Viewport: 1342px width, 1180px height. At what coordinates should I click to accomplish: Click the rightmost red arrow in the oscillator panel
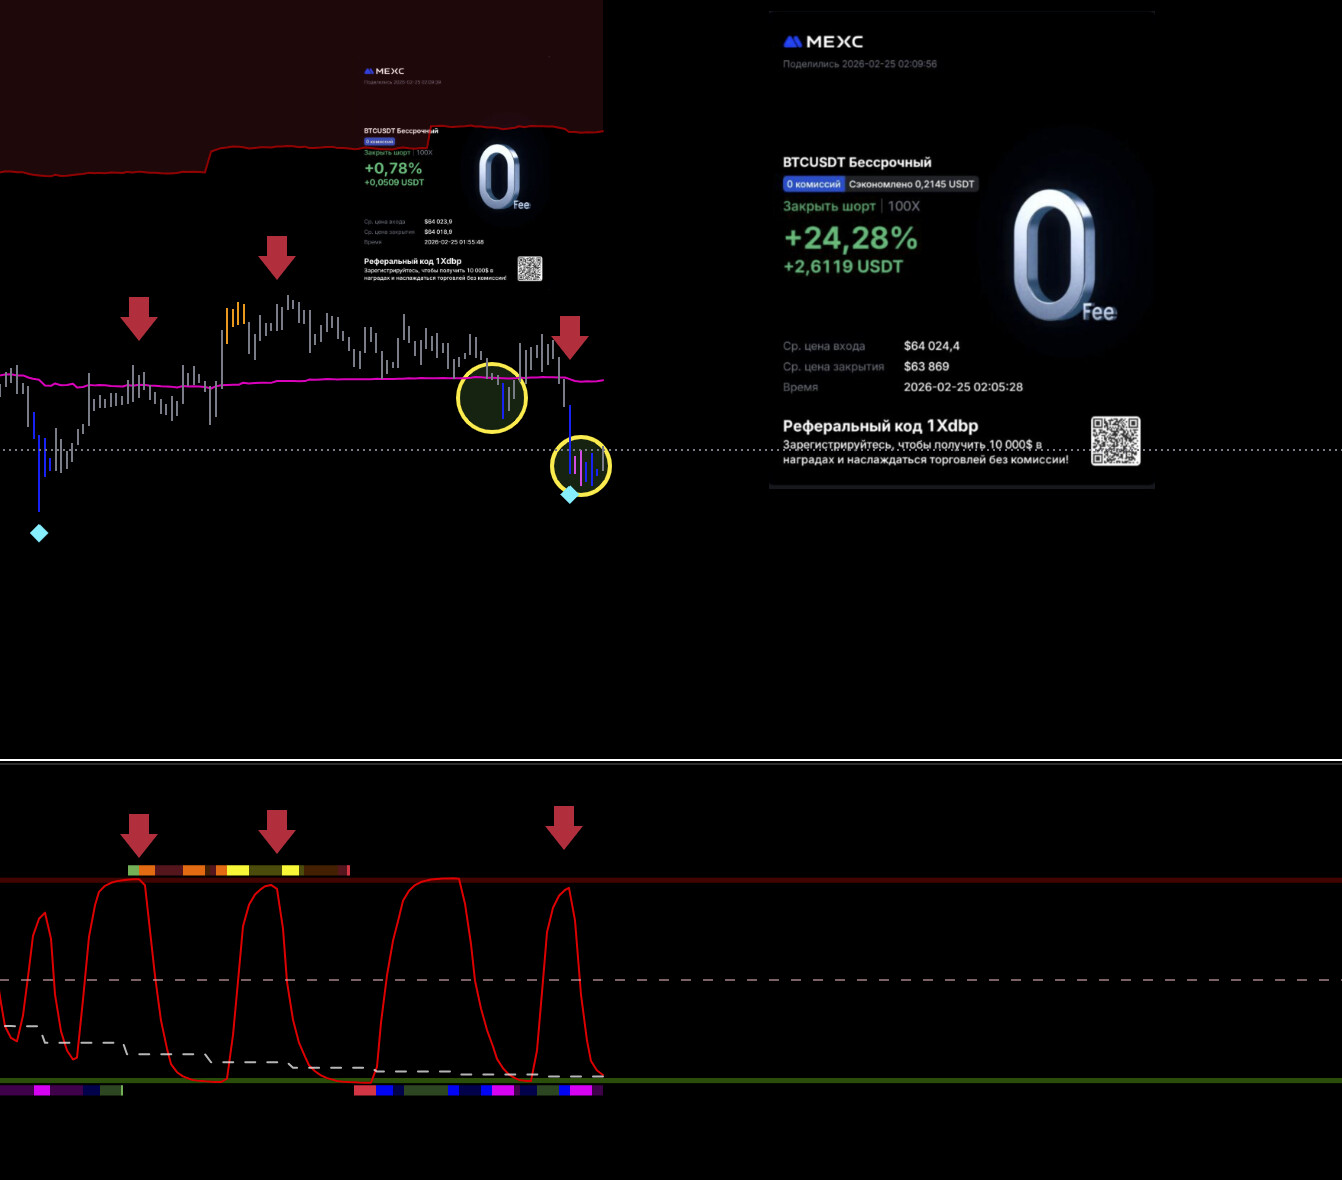(x=564, y=827)
